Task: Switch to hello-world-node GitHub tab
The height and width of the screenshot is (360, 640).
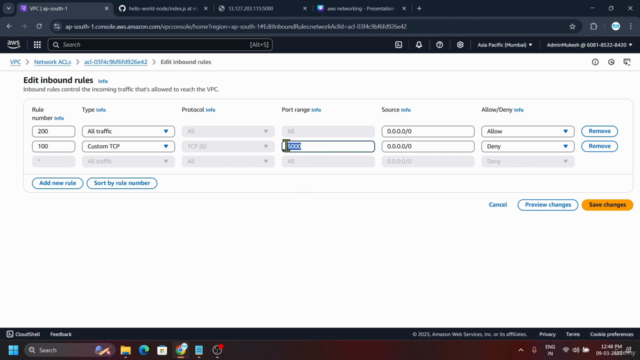Action: (x=163, y=8)
